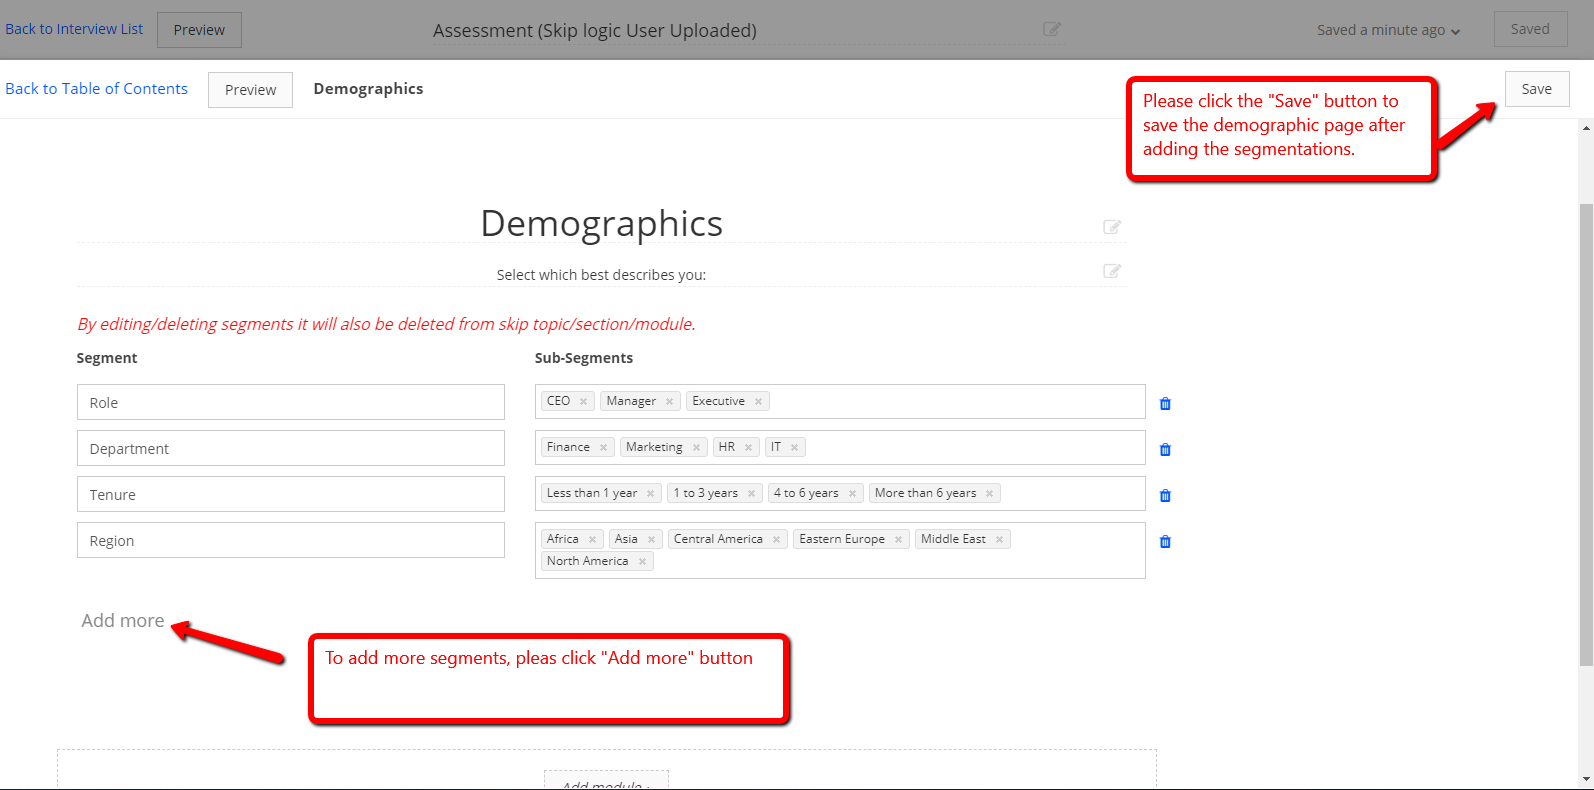Click the vertical scrollbar thumb
This screenshot has width=1594, height=790.
coord(1586,434)
